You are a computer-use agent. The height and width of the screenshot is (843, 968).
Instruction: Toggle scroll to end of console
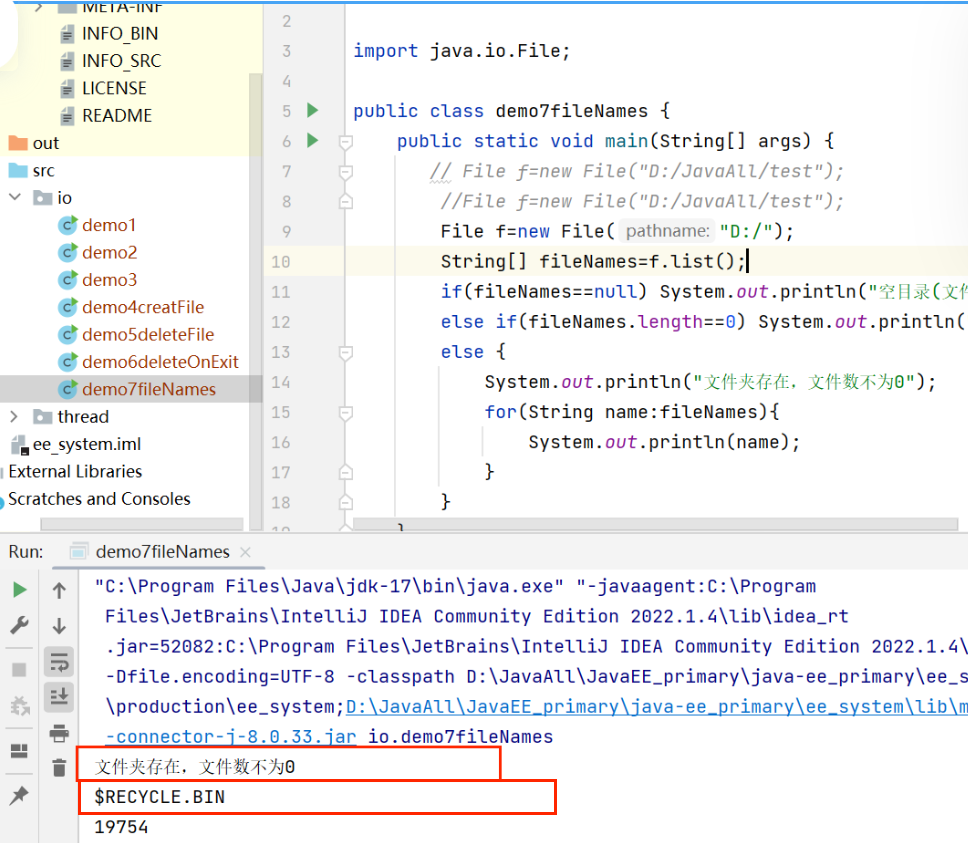pos(59,697)
